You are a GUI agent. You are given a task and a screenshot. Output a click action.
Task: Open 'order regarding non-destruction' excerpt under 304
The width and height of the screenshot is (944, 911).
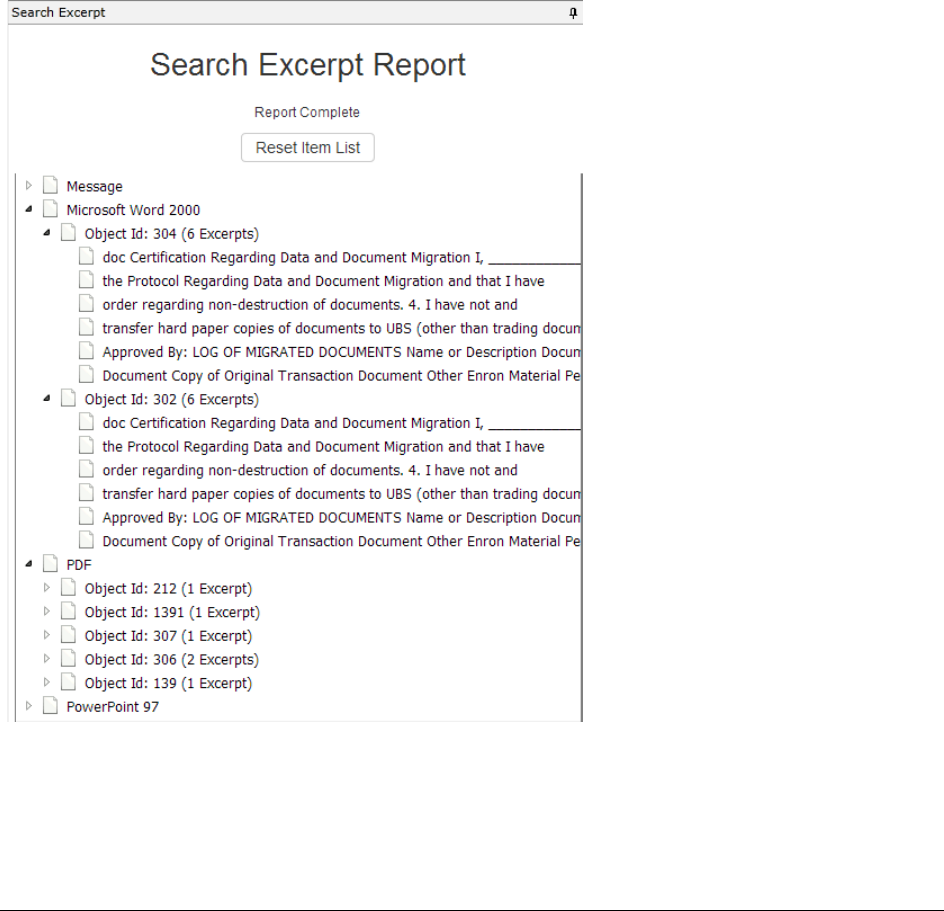(x=310, y=305)
